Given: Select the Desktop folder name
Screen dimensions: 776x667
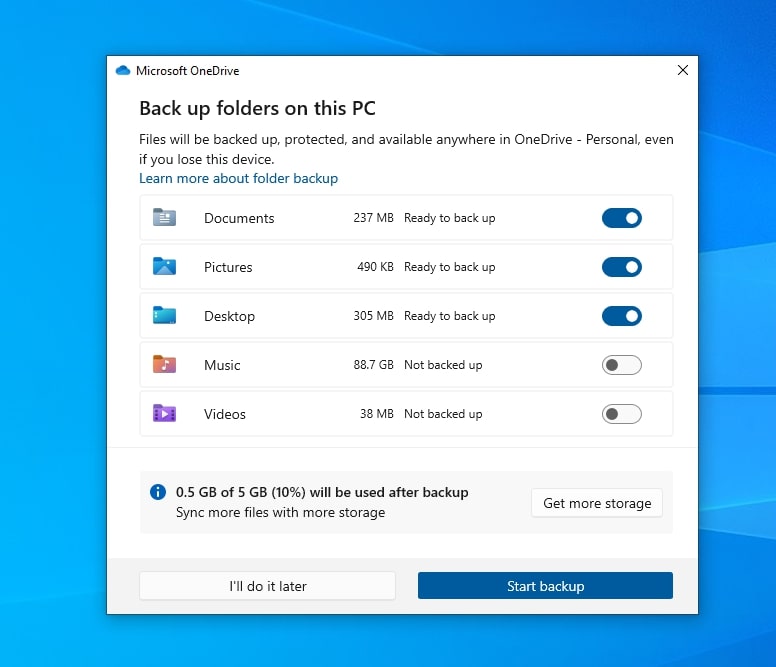Looking at the screenshot, I should coord(229,316).
